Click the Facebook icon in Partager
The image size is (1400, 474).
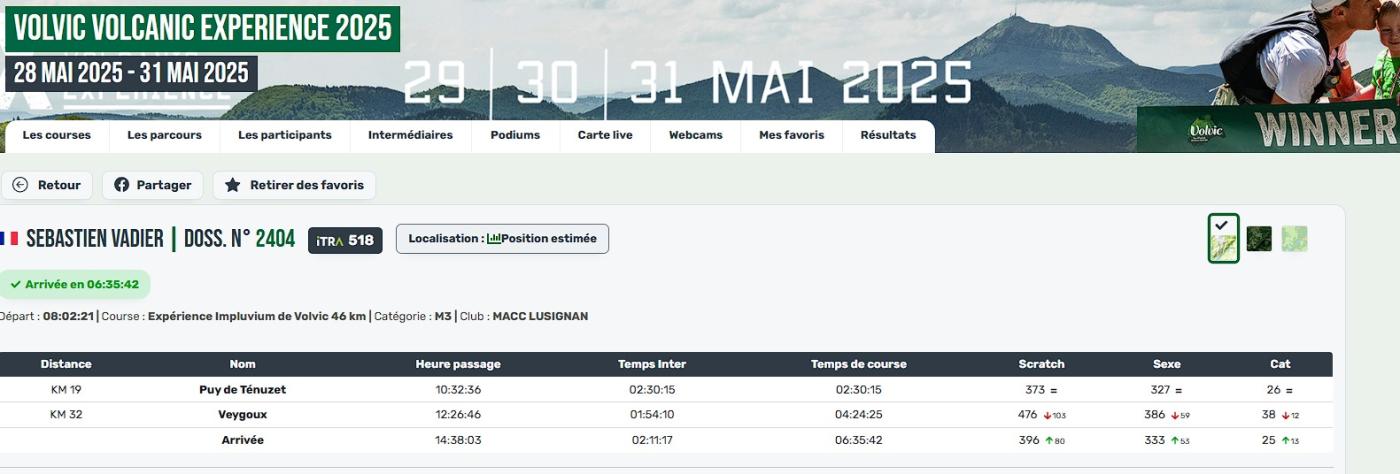122,185
